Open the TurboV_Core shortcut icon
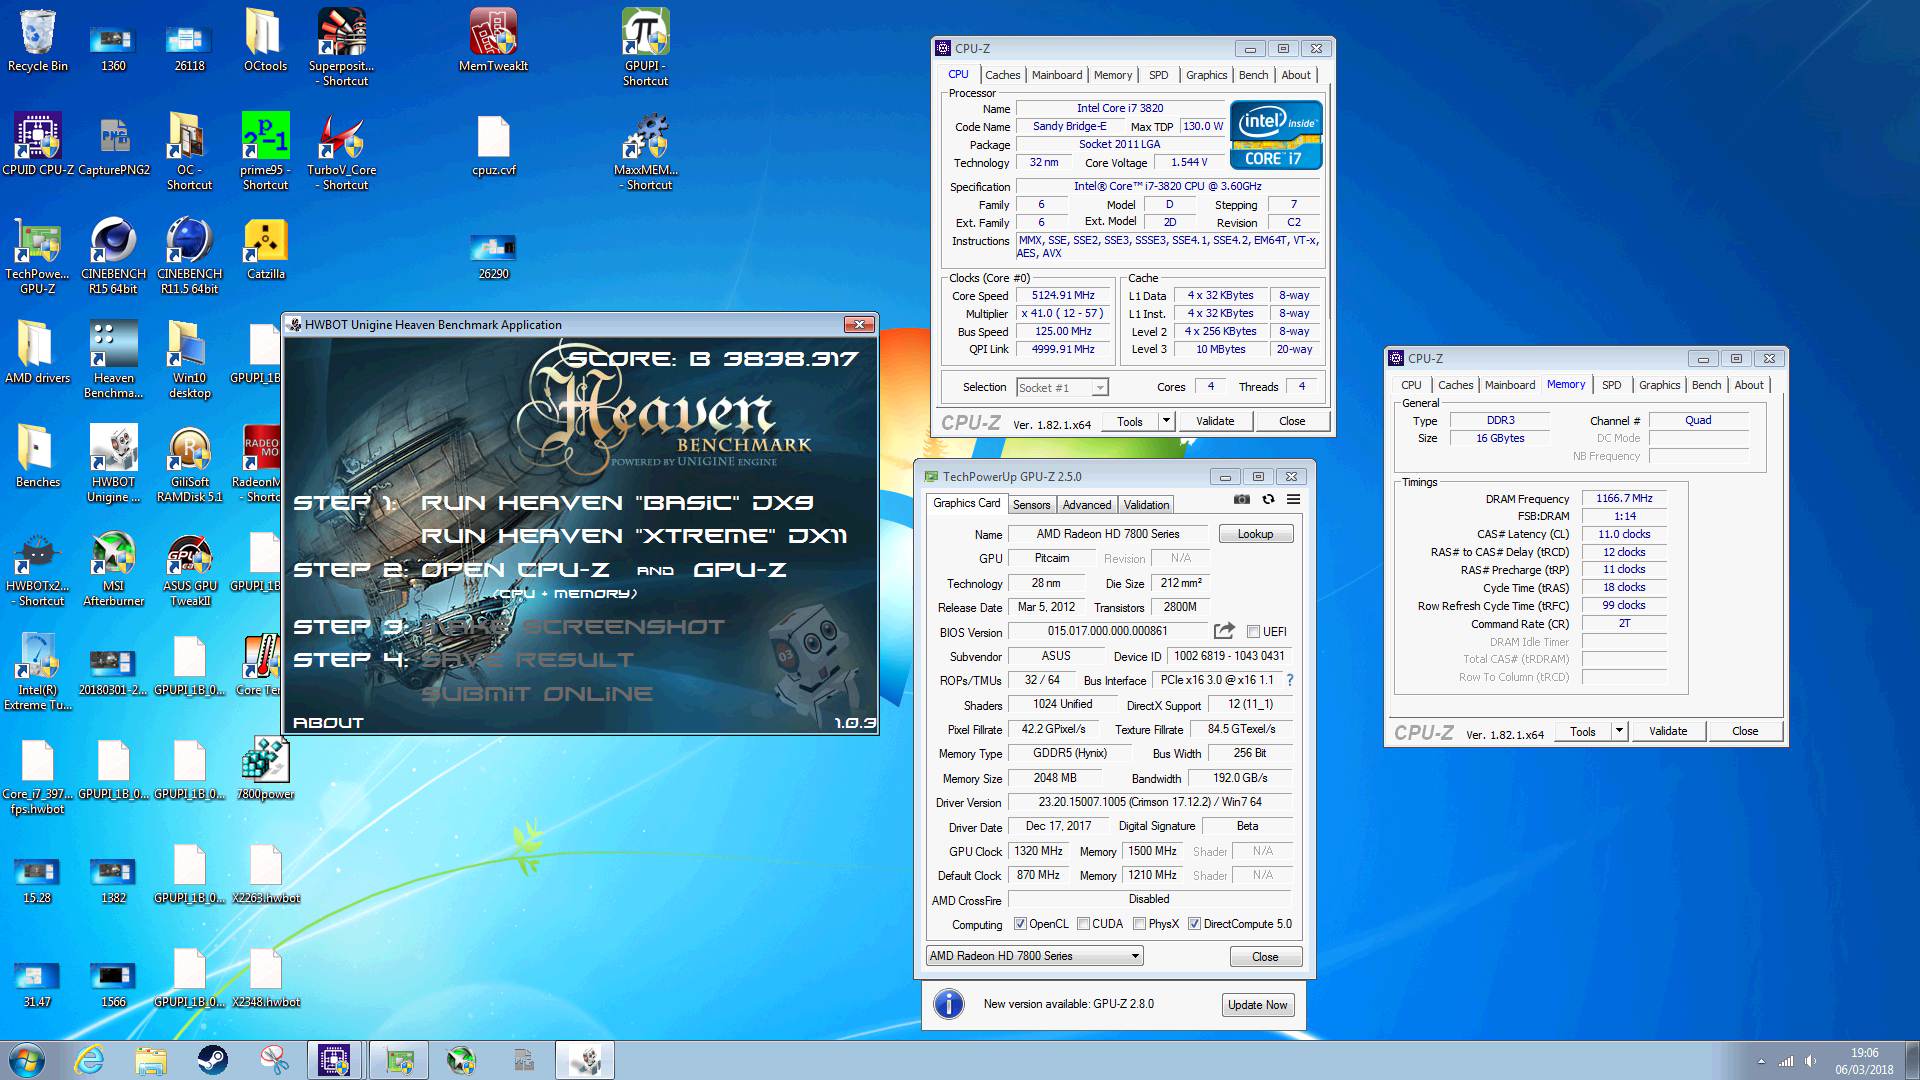The width and height of the screenshot is (1920, 1080). tap(341, 150)
